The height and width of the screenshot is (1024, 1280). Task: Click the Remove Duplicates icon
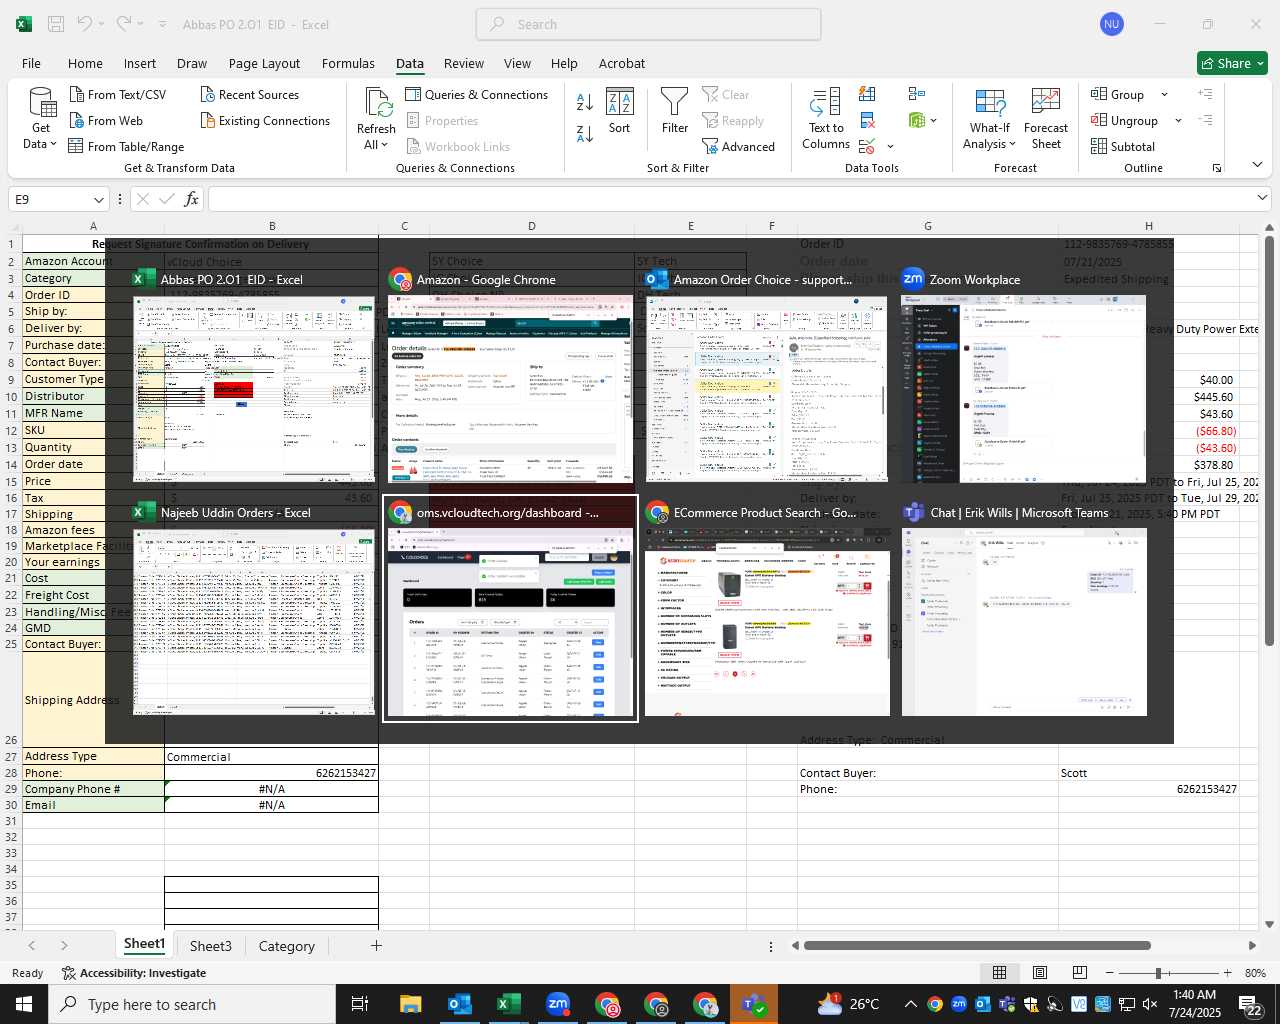point(867,121)
